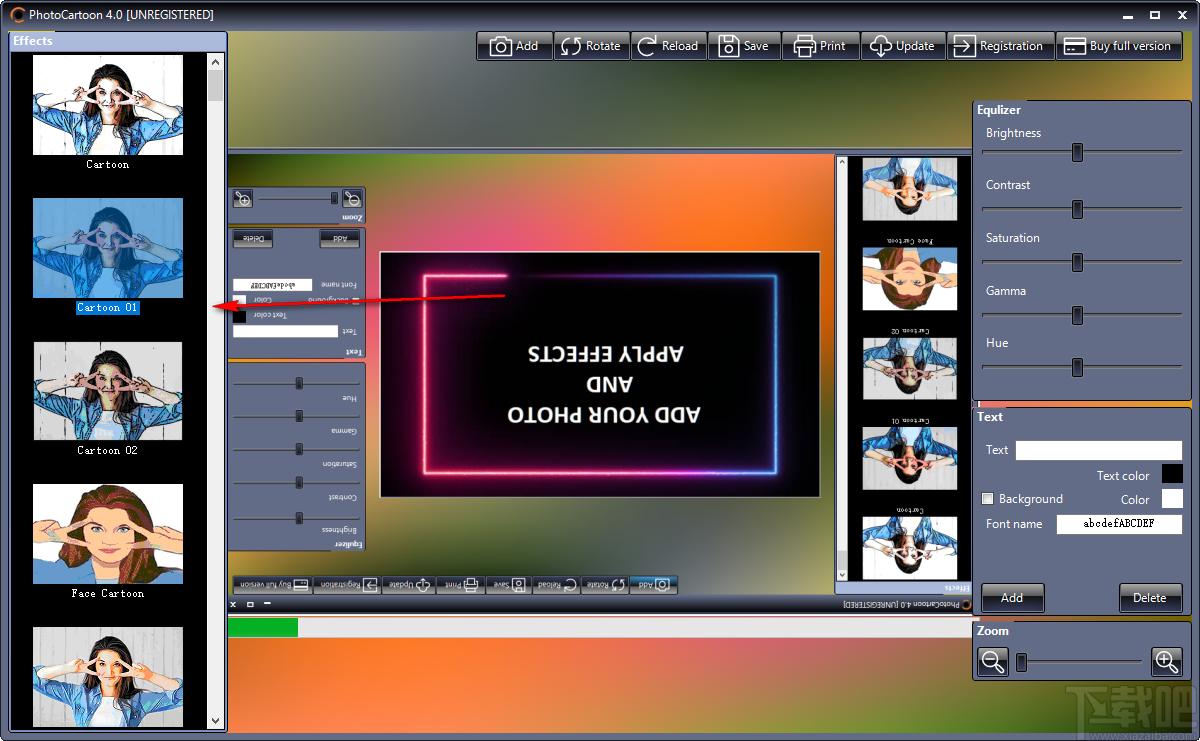Select the effect thumbnail below Face Cartoon
Viewport: 1200px width, 741px height.
[108, 677]
